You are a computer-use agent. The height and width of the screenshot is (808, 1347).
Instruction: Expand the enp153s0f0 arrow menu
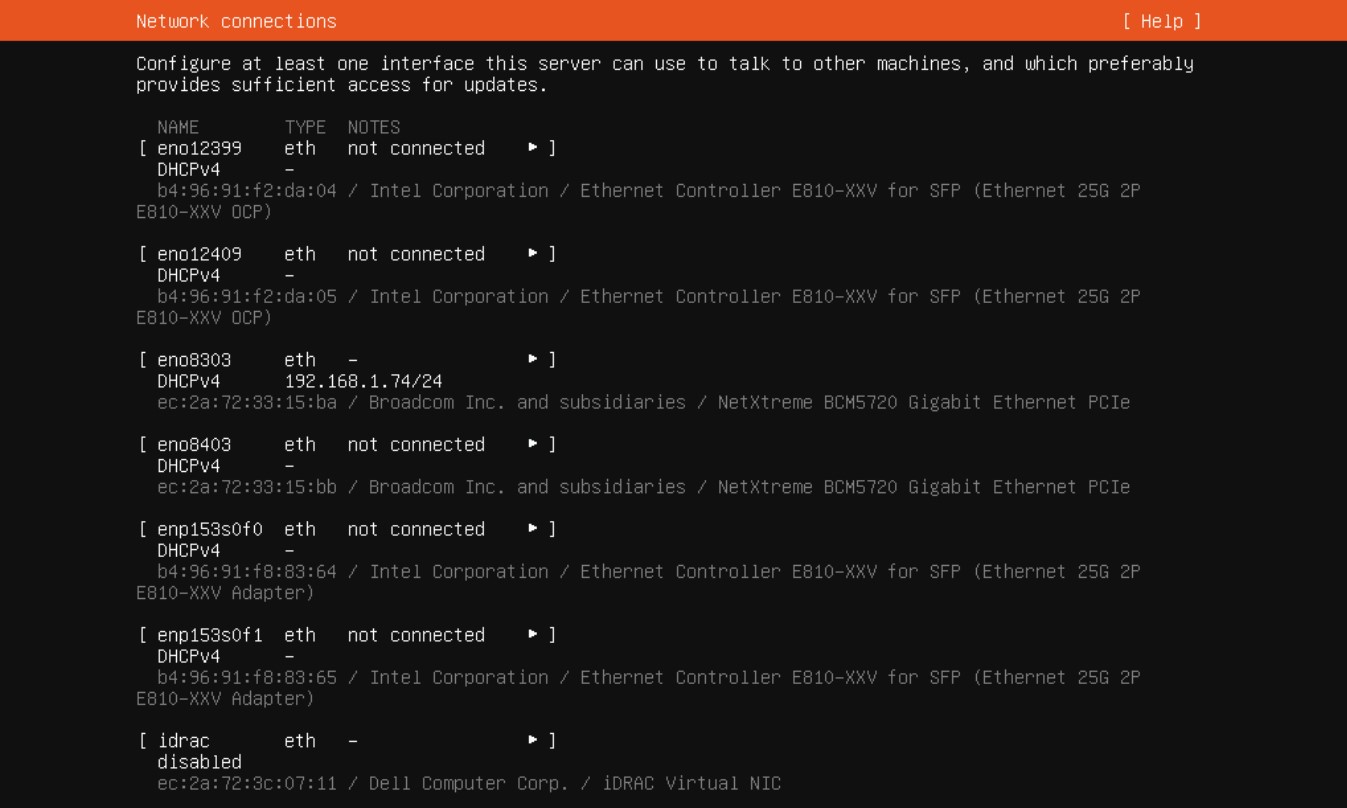534,530
